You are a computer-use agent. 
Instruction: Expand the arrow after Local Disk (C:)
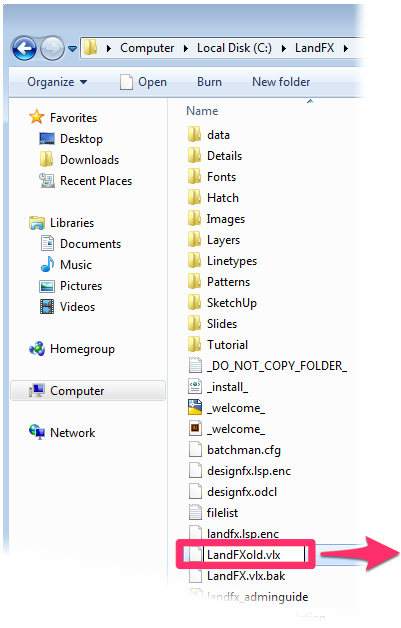284,48
